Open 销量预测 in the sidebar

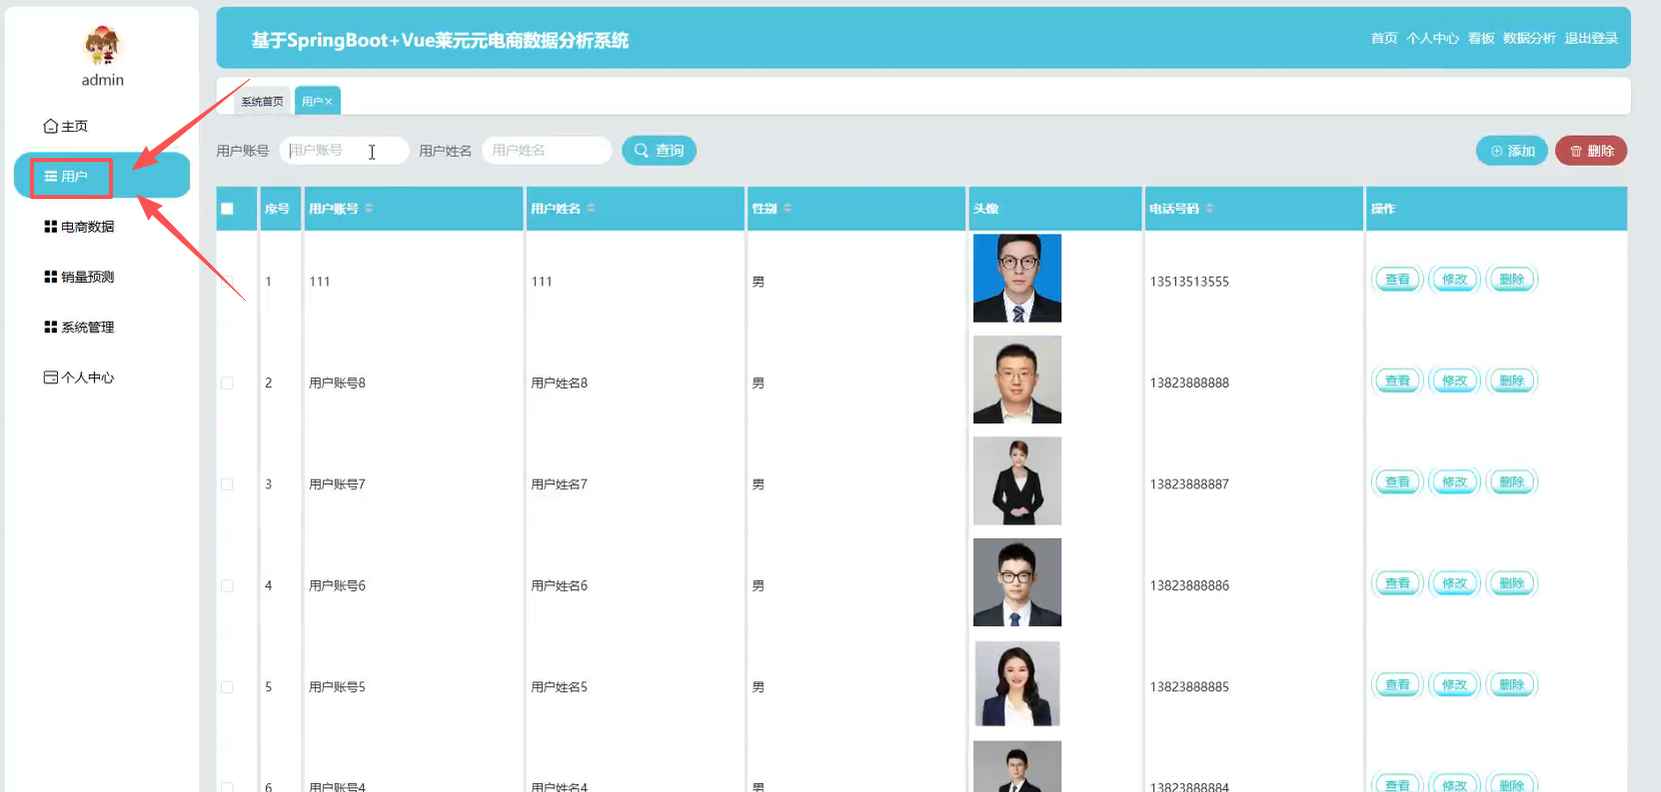[79, 277]
